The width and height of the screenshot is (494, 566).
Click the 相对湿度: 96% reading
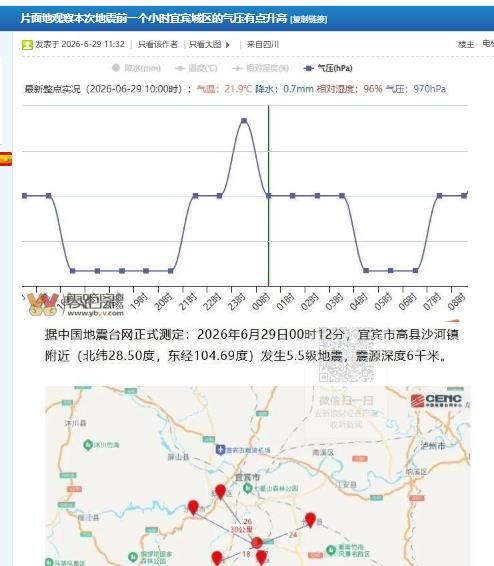[x=350, y=89]
